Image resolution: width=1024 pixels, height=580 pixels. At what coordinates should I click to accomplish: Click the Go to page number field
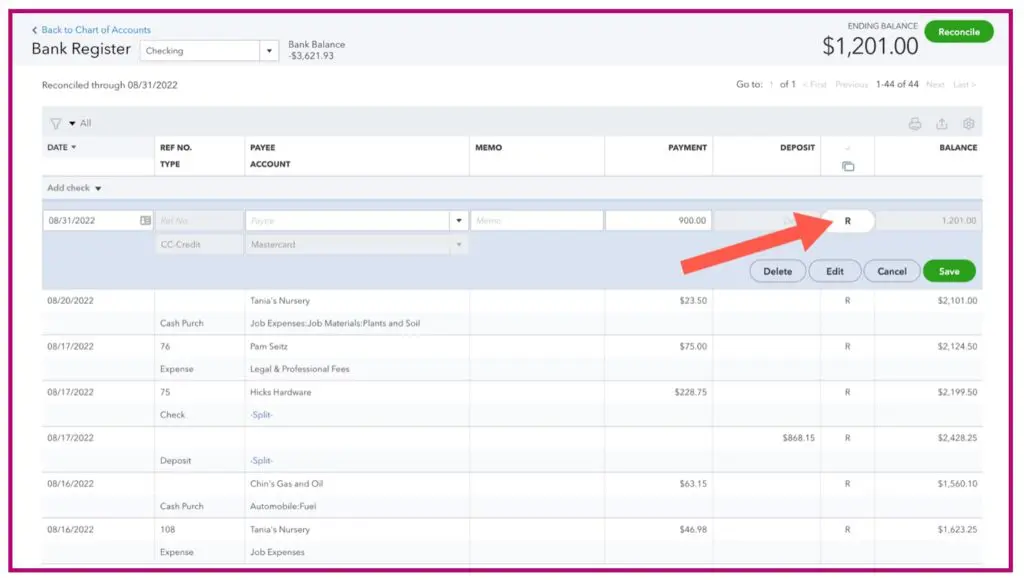tap(771, 85)
